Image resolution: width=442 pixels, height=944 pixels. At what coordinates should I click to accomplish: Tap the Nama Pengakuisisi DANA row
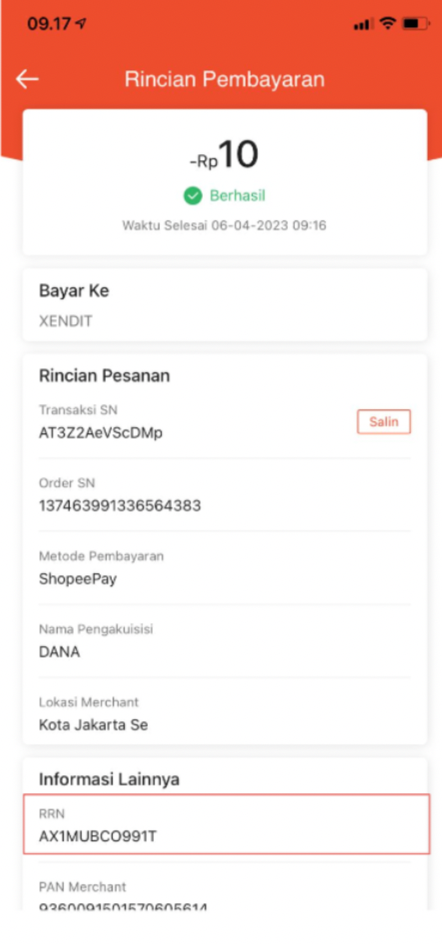[x=225, y=641]
